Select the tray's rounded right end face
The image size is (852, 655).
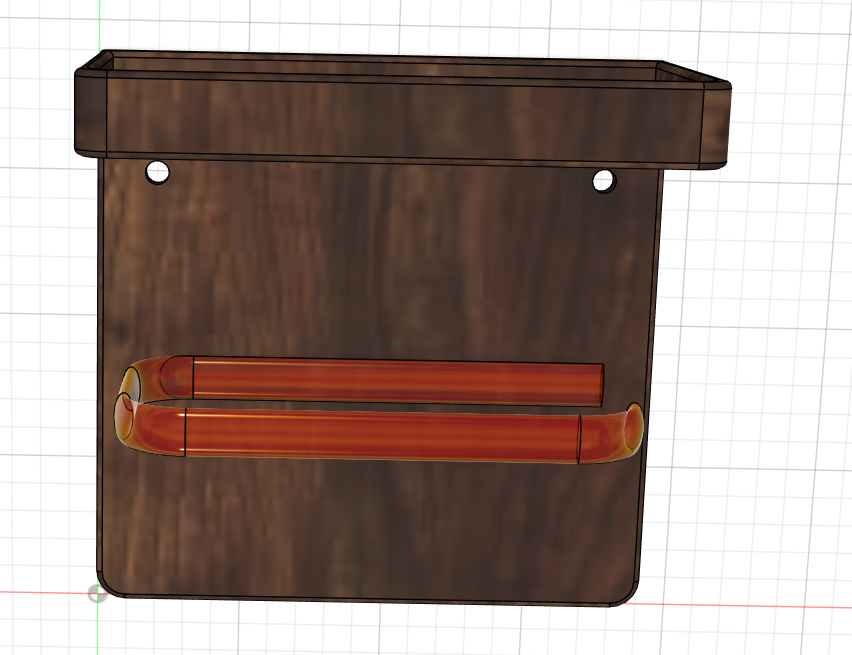714,127
